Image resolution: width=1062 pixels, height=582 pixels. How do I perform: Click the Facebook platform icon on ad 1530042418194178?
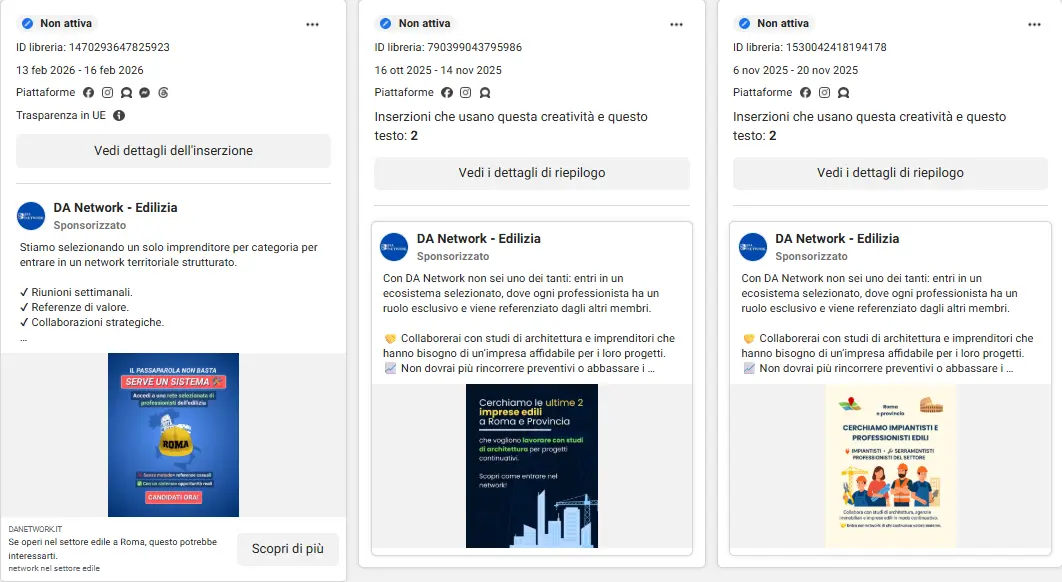point(805,93)
